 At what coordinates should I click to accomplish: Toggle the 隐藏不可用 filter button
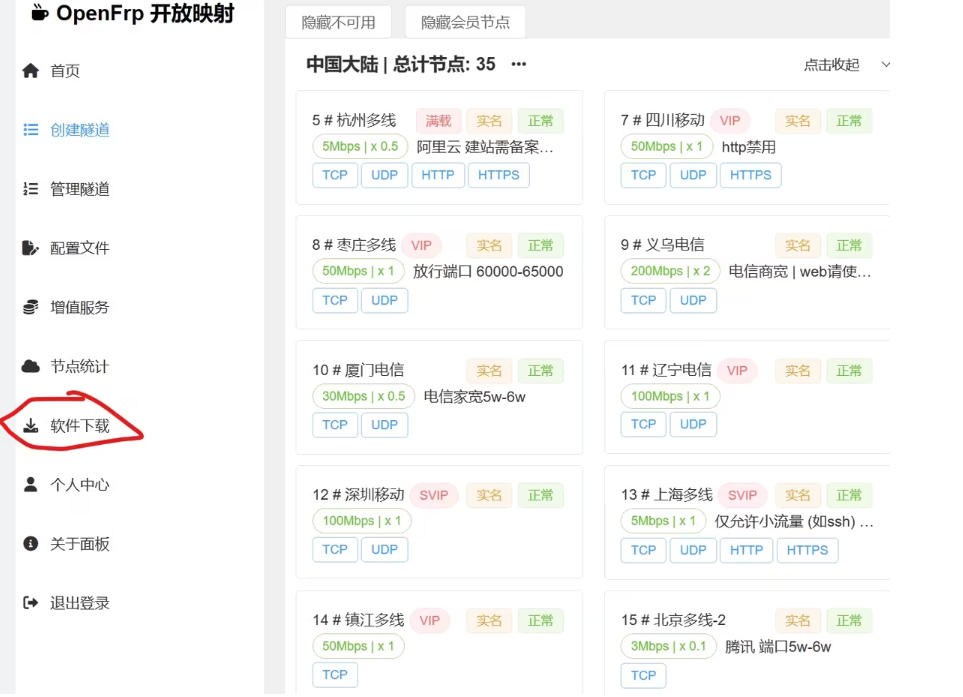point(338,23)
